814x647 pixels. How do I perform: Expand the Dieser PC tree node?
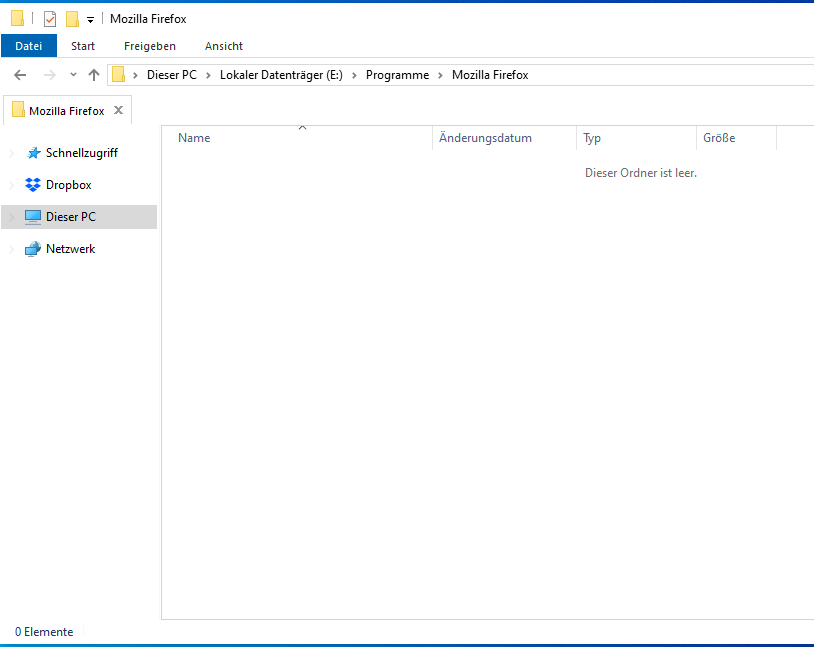[x=11, y=217]
